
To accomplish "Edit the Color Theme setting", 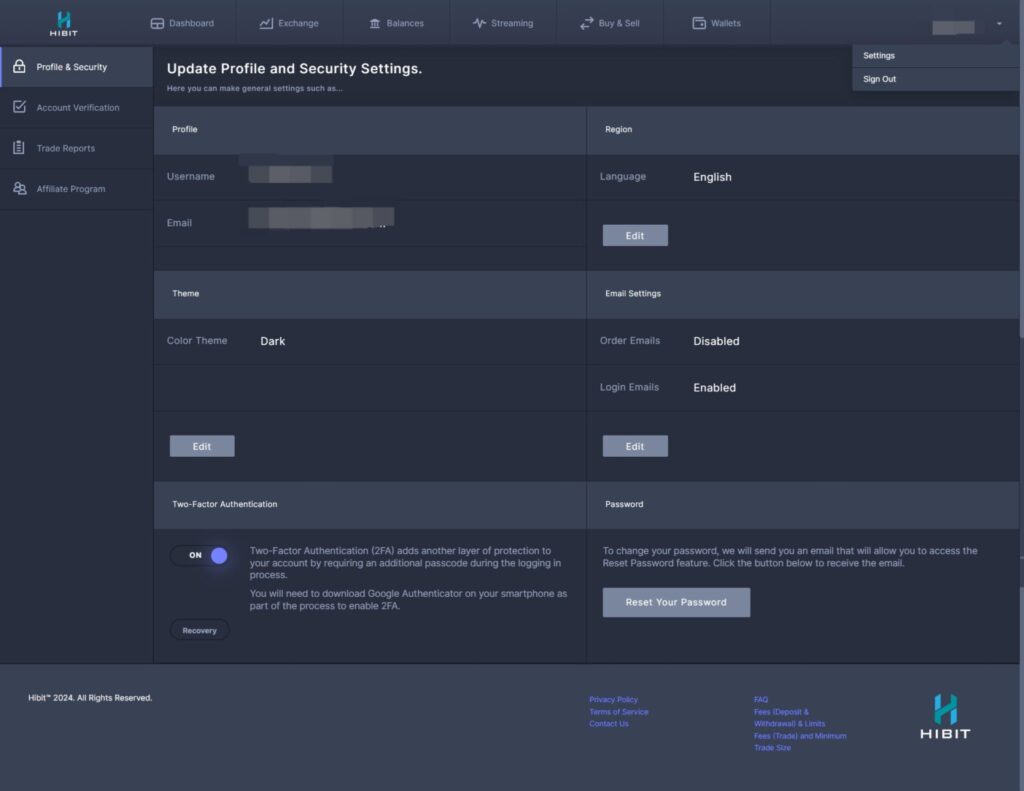I will (202, 446).
